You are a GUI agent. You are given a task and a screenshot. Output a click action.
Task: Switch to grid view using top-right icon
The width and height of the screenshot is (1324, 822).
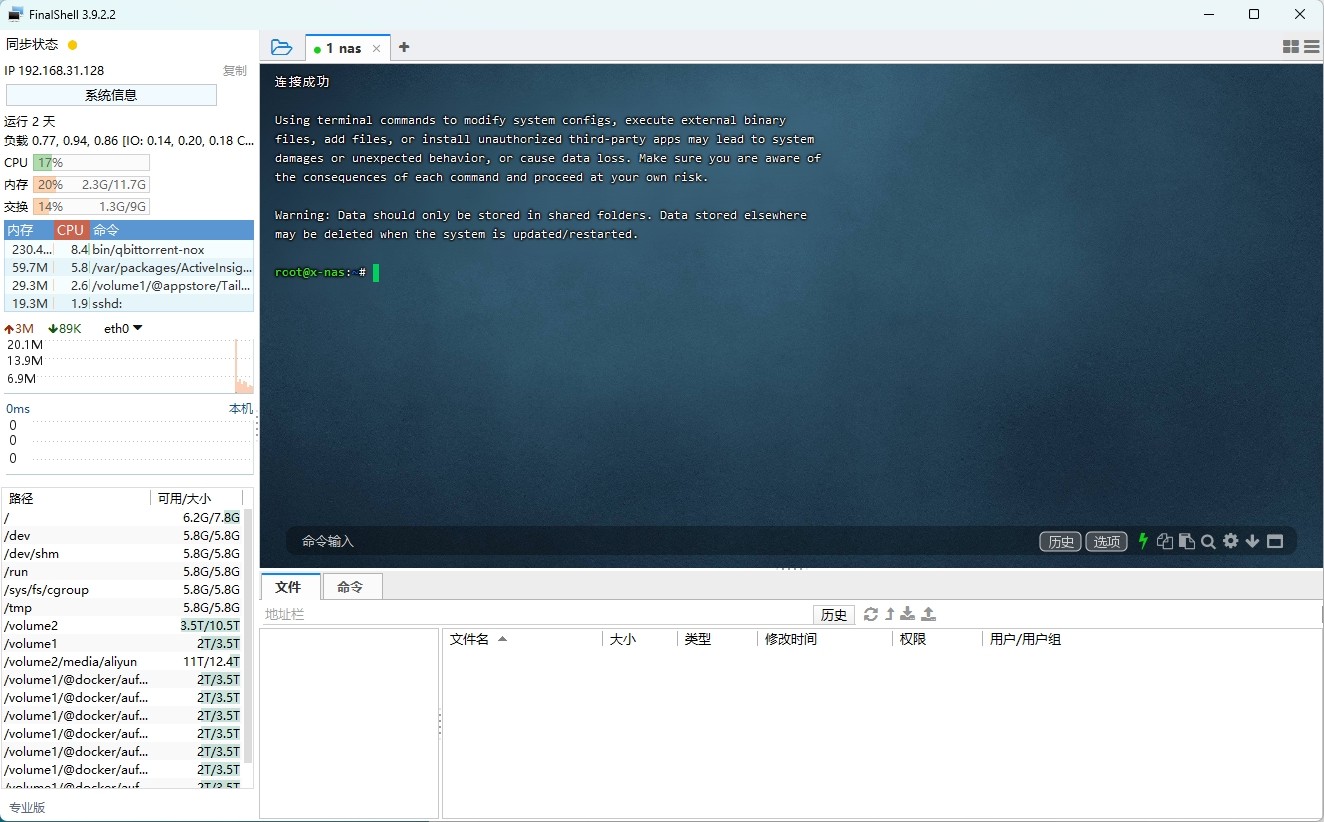(x=1290, y=46)
